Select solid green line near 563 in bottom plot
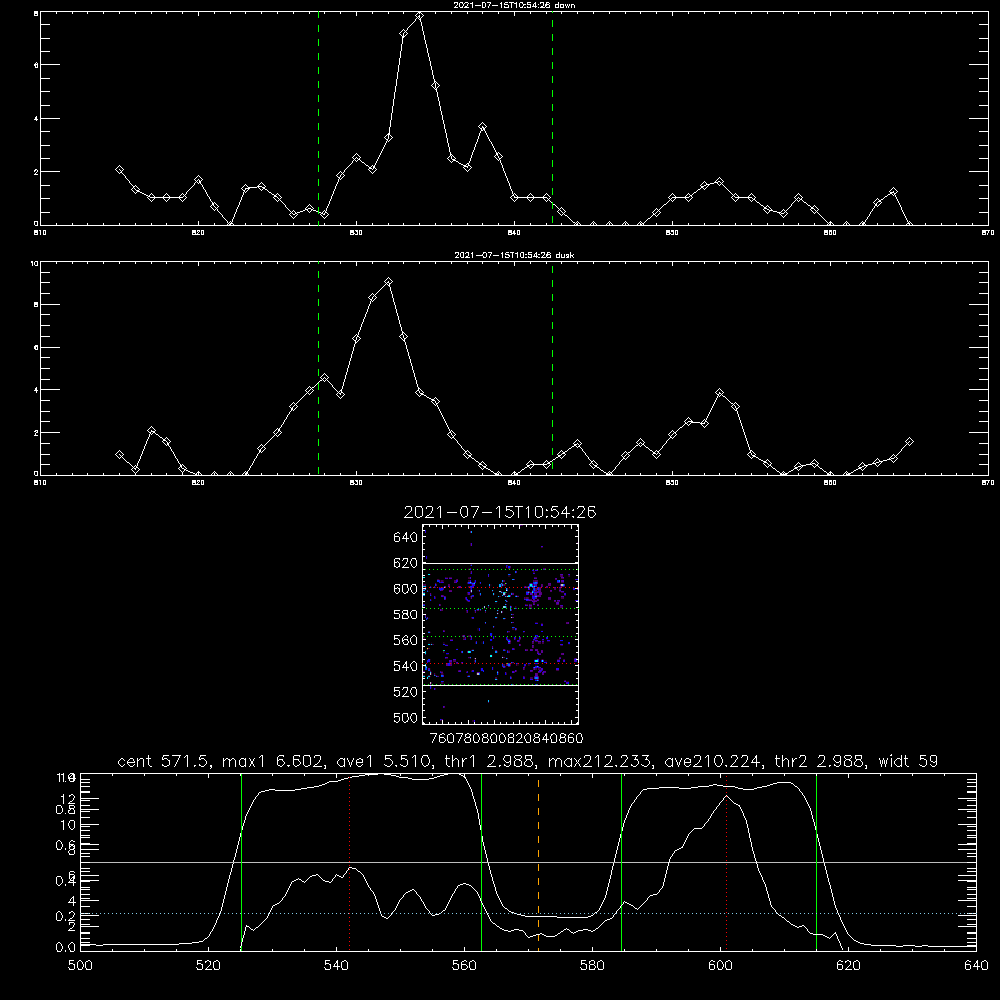Image resolution: width=1000 pixels, height=1000 pixels. [481, 862]
